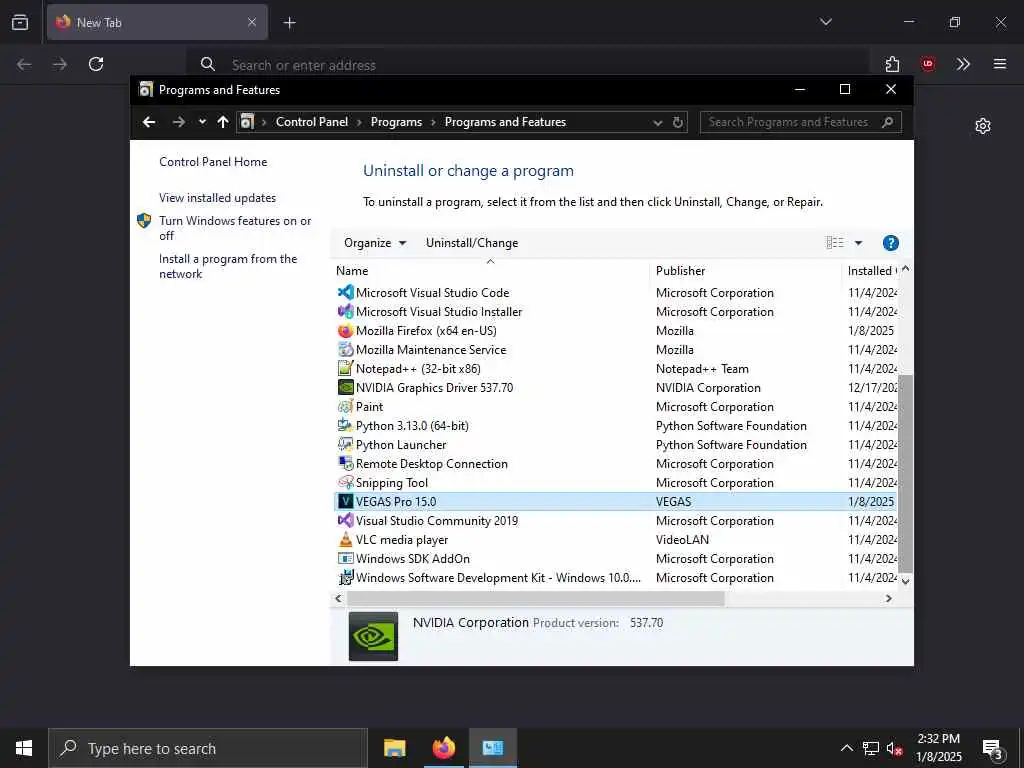The height and width of the screenshot is (768, 1024).
Task: Click the Mozilla Maintenance Service icon
Action: [x=345, y=349]
